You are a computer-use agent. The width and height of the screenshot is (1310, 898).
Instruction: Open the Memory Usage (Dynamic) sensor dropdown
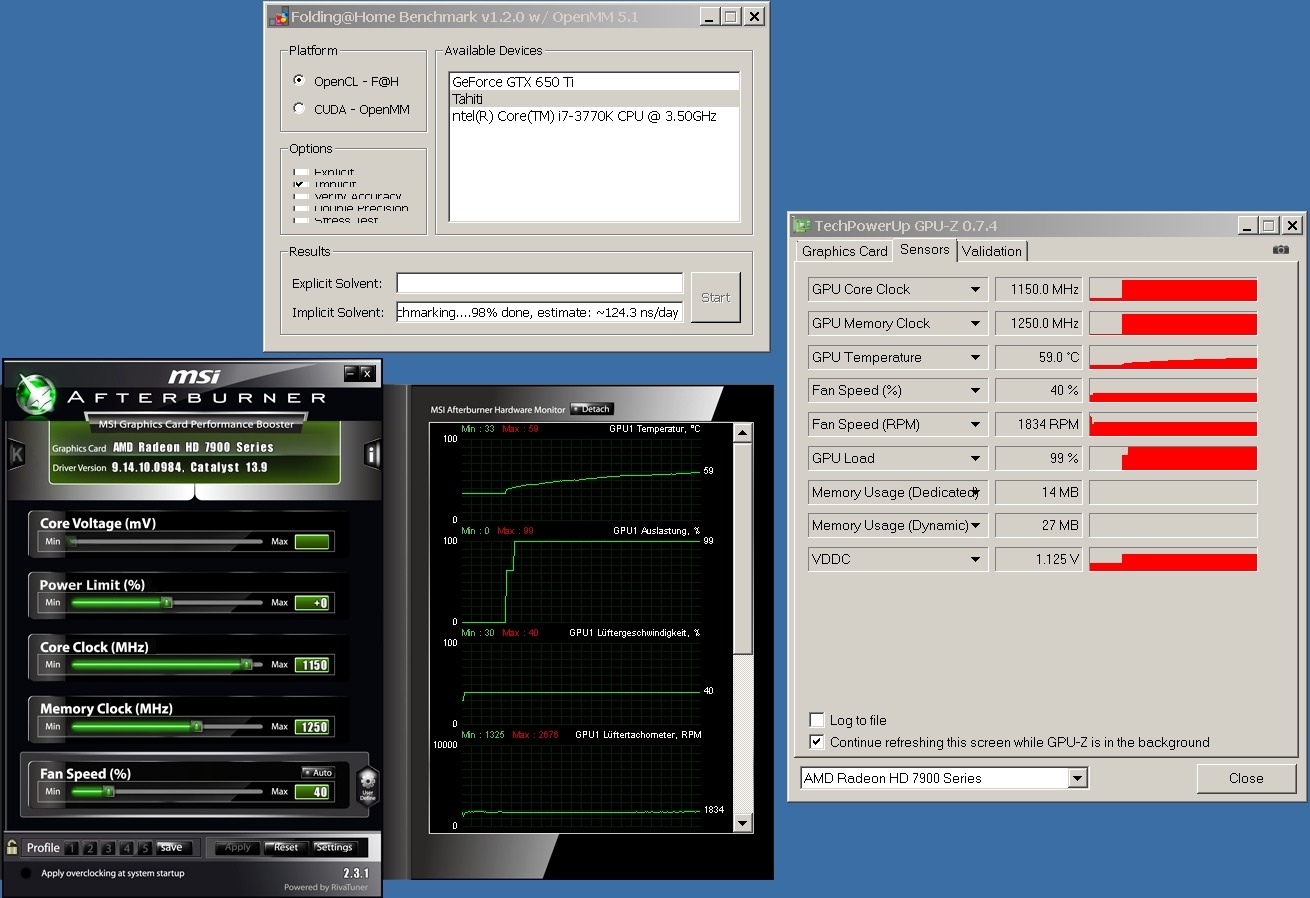[976, 526]
